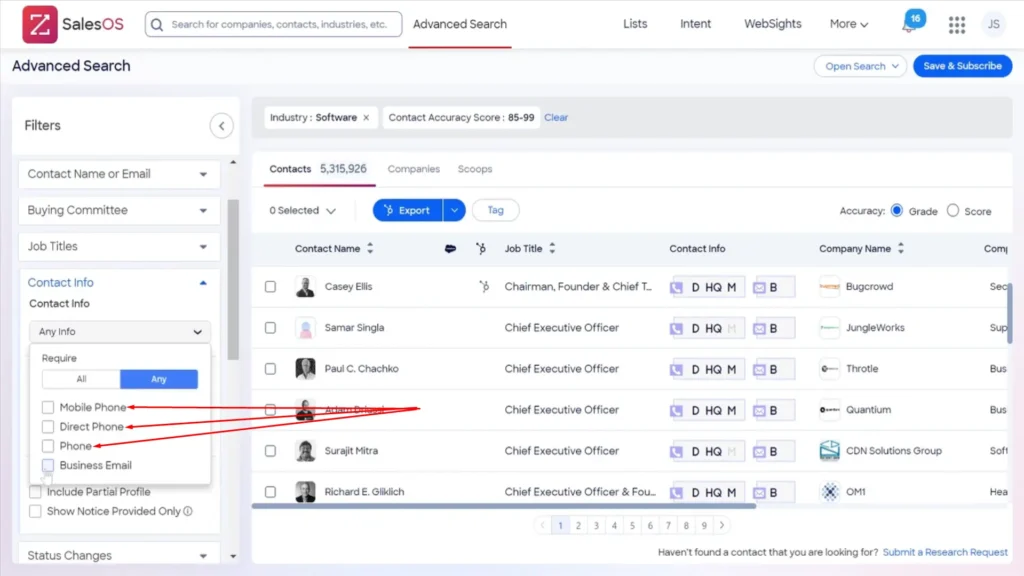Check the Direct Phone checkbox
This screenshot has width=1024, height=576.
coord(48,427)
